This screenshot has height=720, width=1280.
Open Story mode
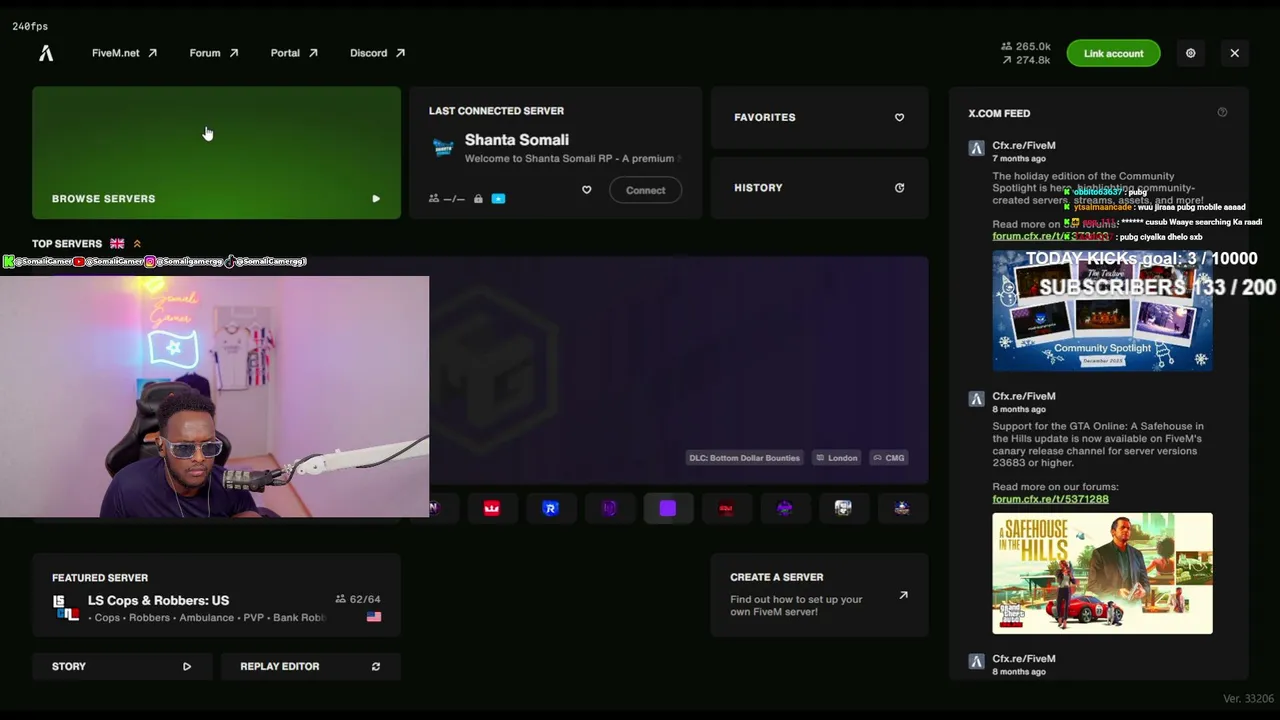122,667
